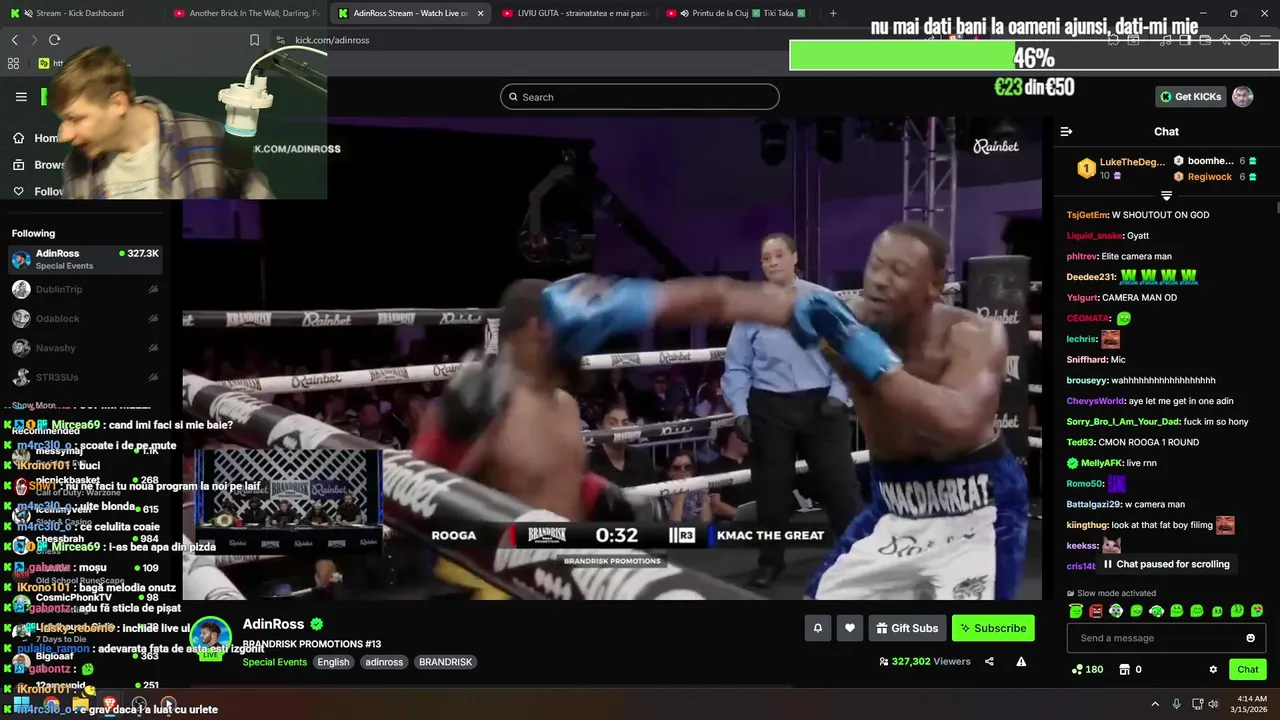Click ChevysWorld username in chat
The width and height of the screenshot is (1280, 720).
pyautogui.click(x=1096, y=401)
